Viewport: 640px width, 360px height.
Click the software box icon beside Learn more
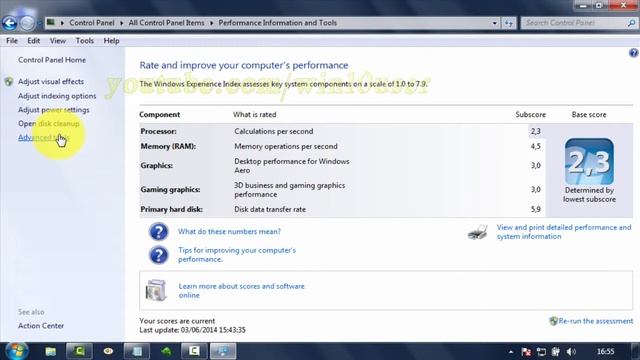coord(156,291)
